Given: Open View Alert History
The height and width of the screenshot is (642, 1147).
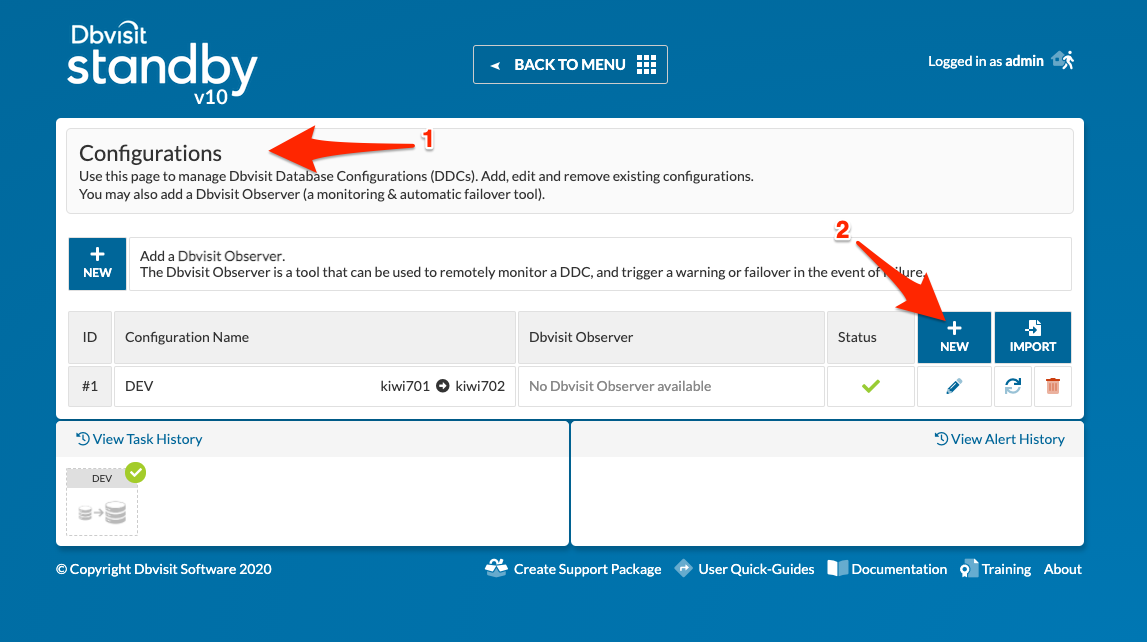Looking at the screenshot, I should click(x=999, y=439).
